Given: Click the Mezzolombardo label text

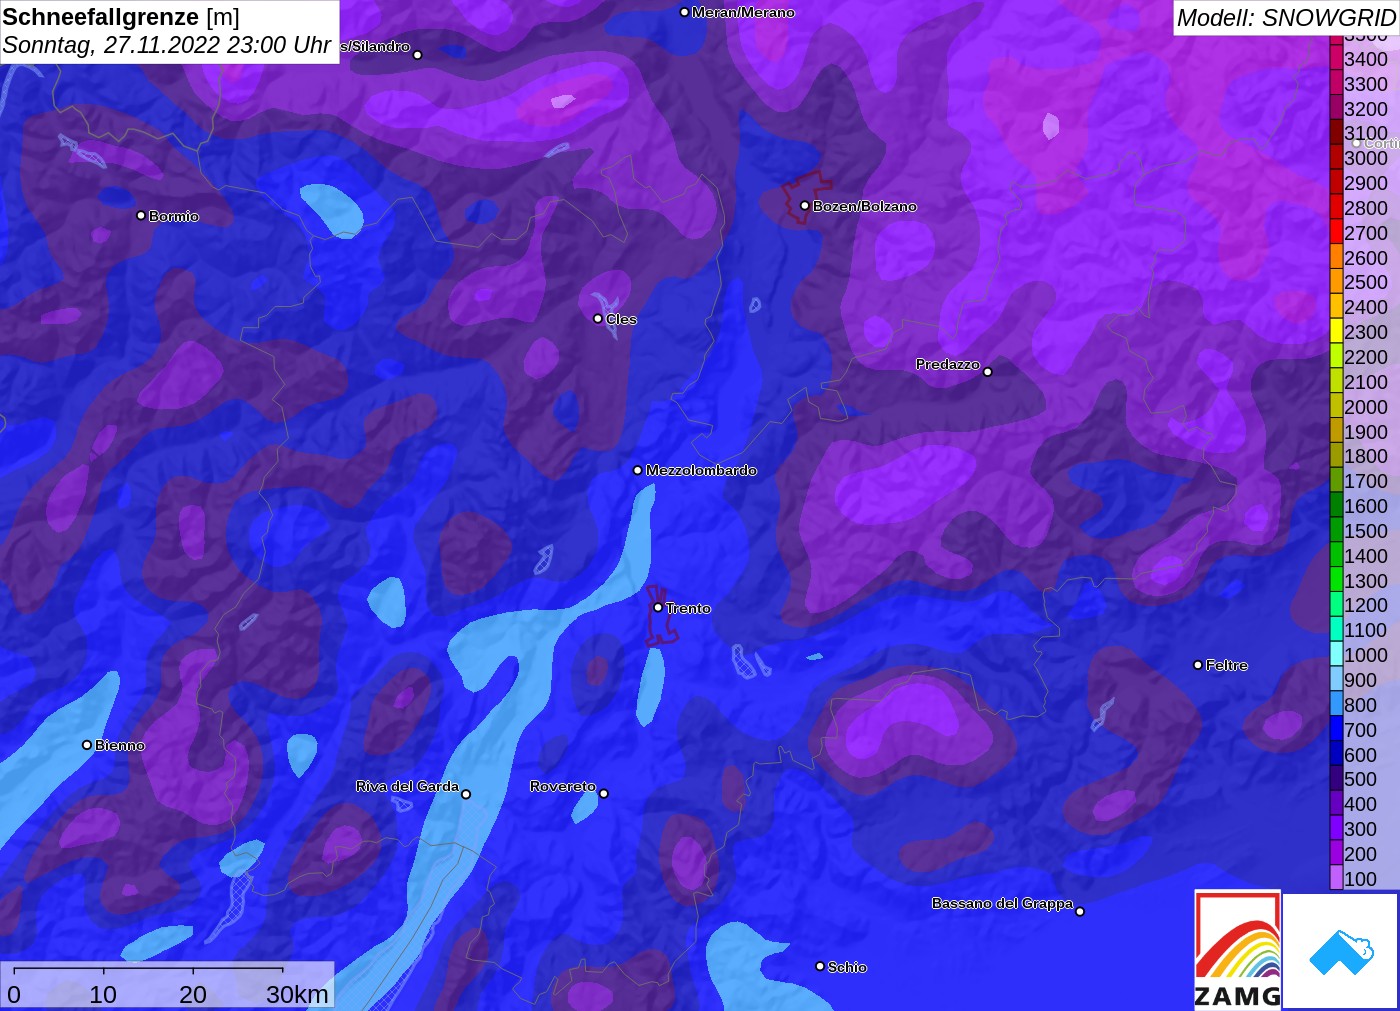Looking at the screenshot, I should pyautogui.click(x=701, y=470).
